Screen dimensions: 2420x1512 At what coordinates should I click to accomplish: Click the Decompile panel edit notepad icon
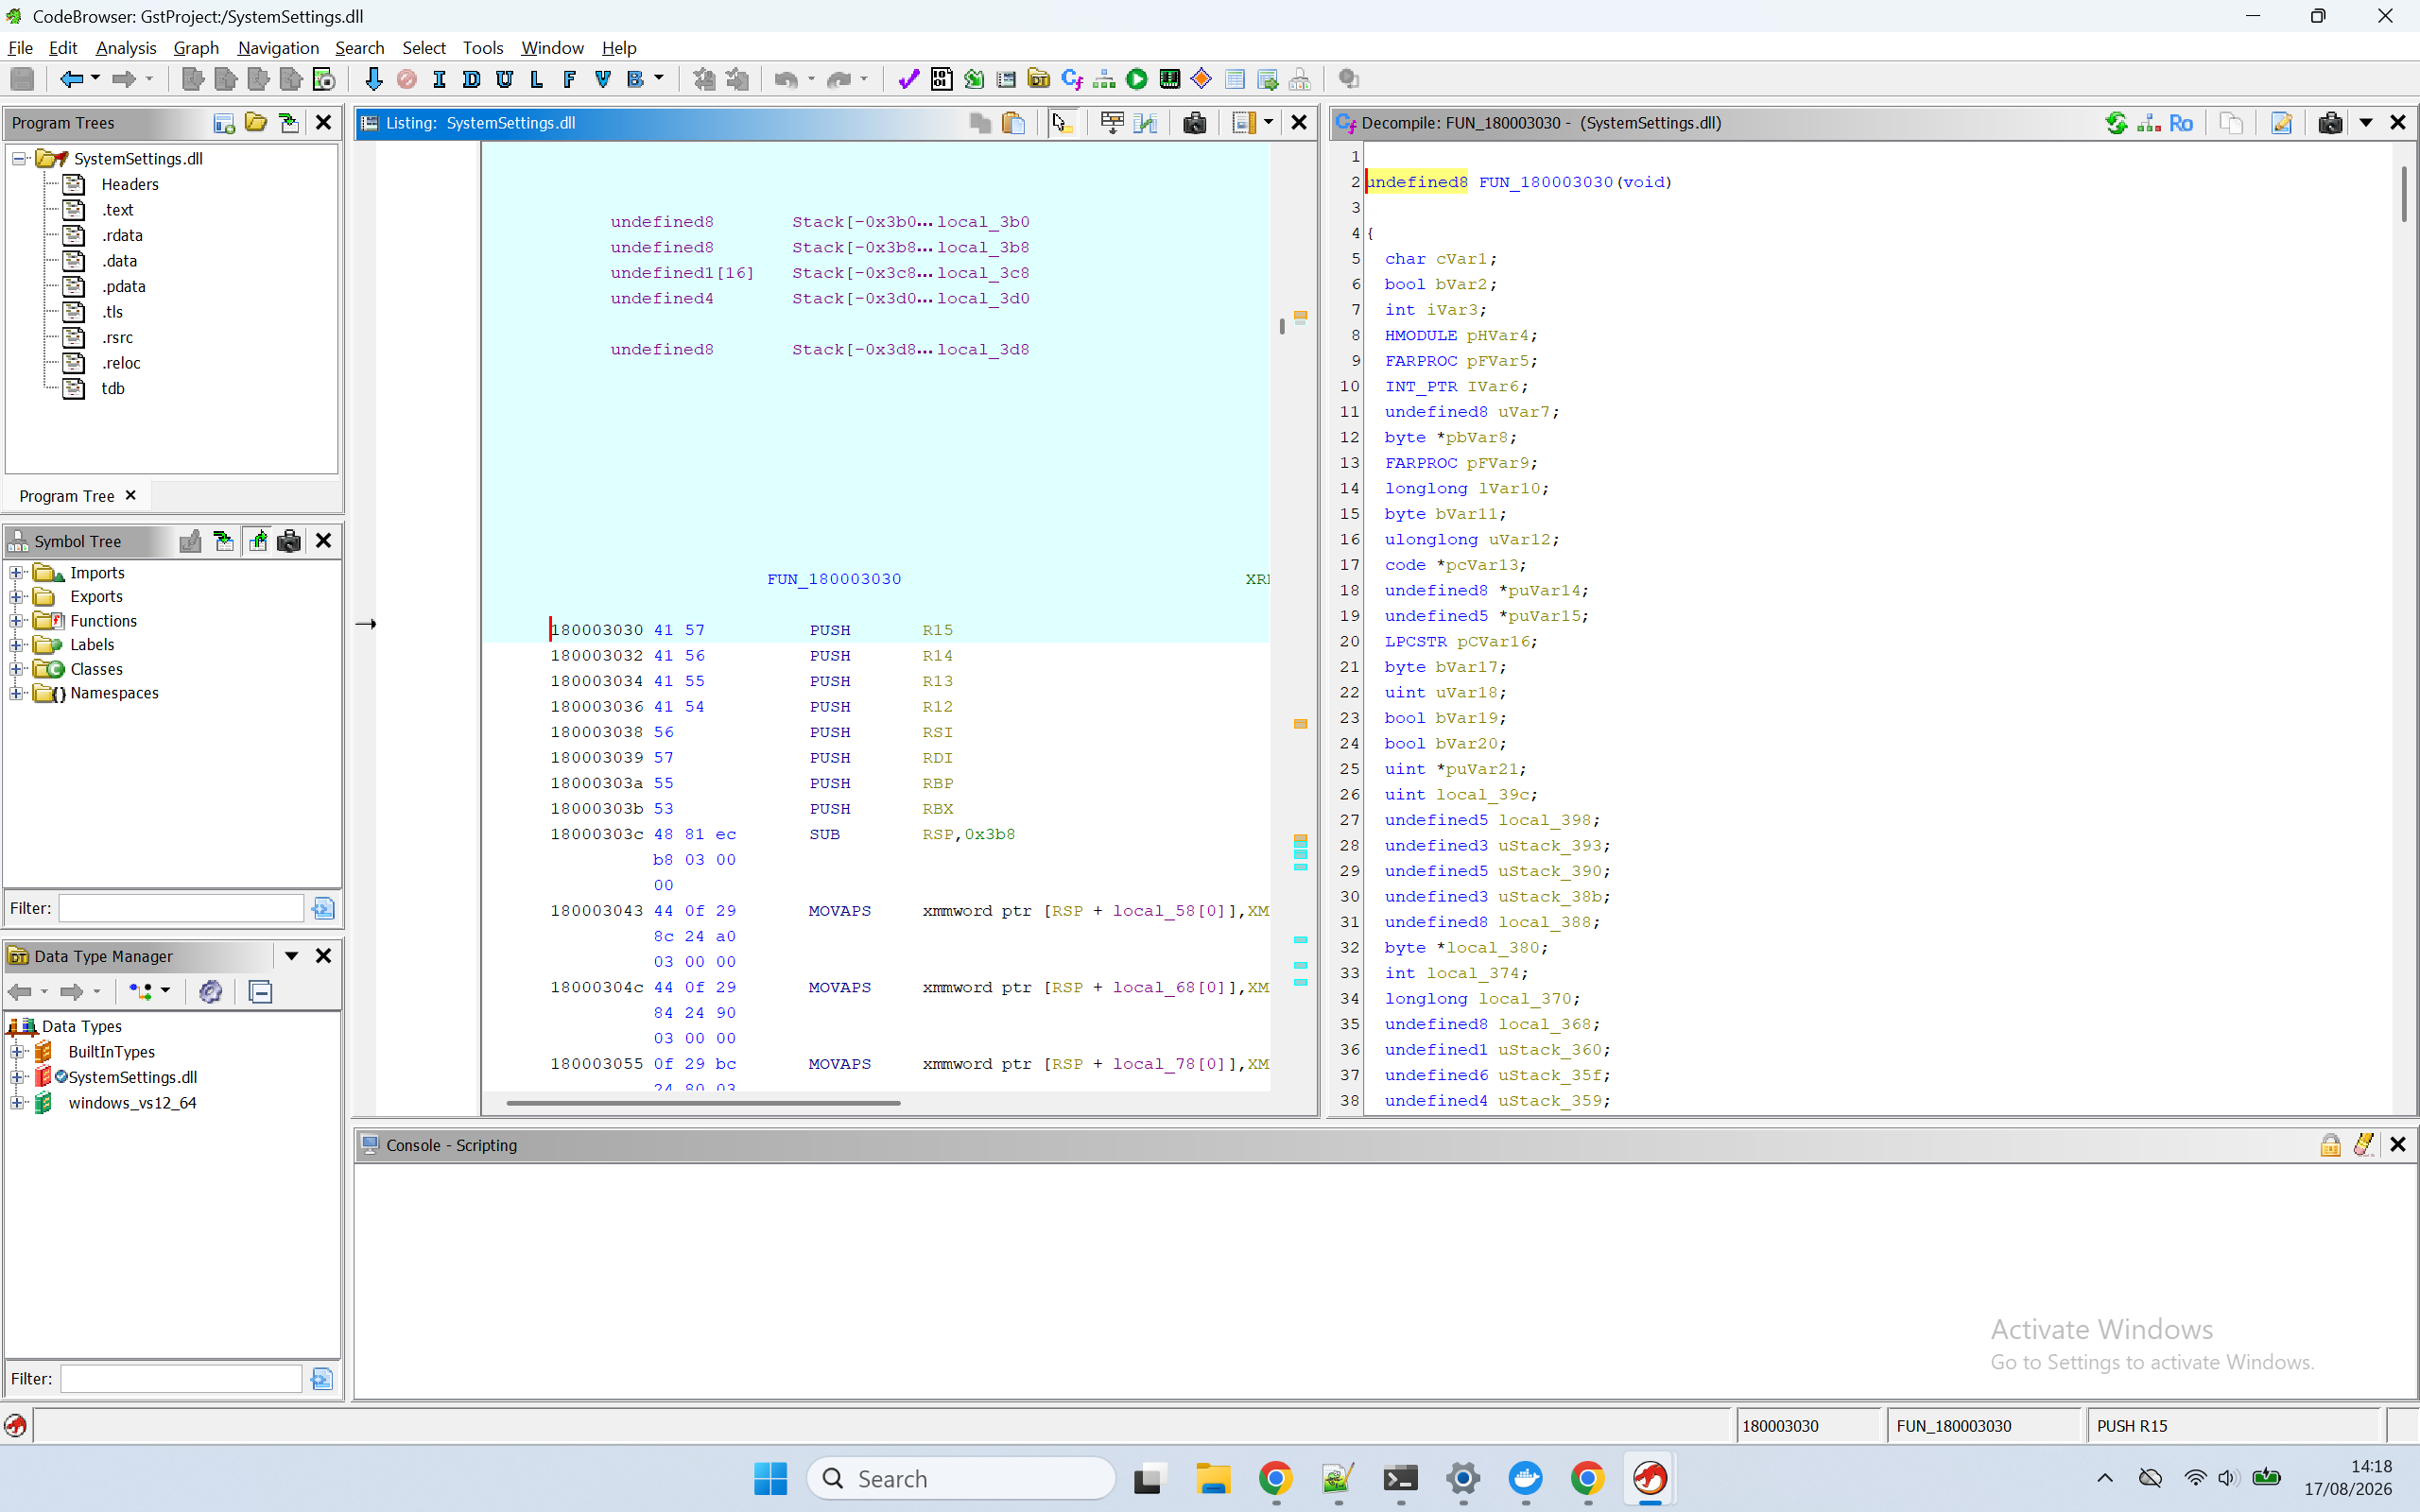[2281, 123]
